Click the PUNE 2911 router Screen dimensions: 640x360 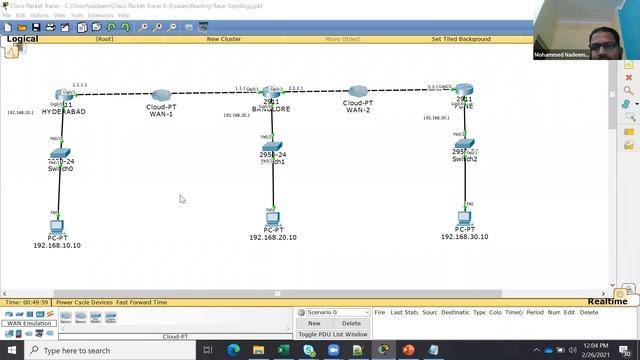pos(464,89)
